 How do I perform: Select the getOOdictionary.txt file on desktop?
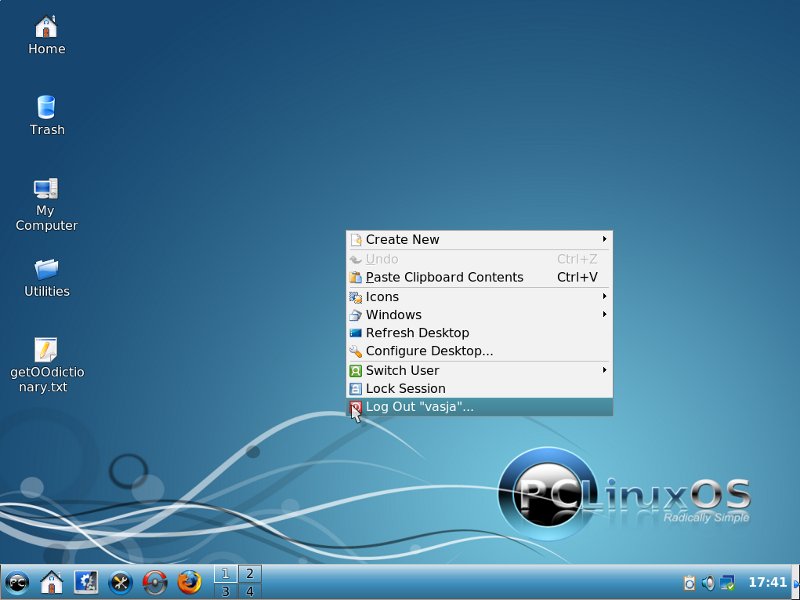[x=46, y=350]
